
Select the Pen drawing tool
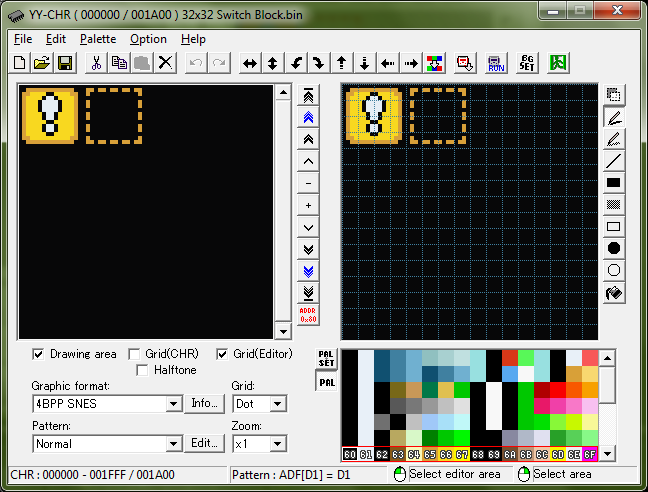pos(614,117)
